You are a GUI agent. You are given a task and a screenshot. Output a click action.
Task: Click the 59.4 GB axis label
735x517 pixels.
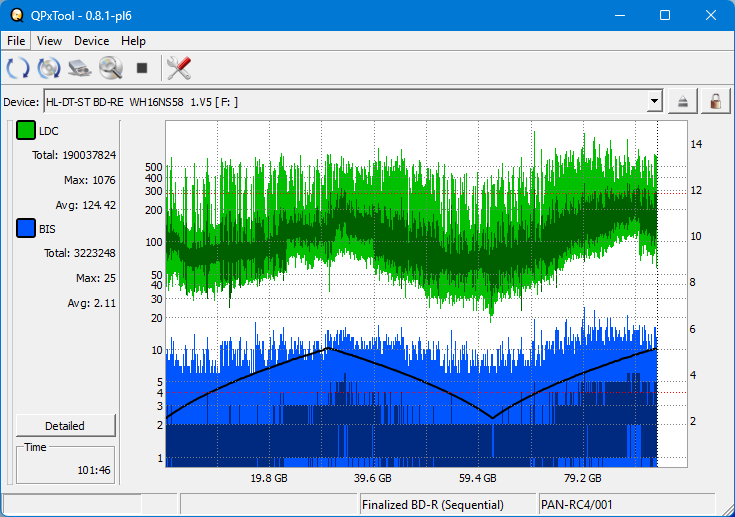click(x=478, y=478)
